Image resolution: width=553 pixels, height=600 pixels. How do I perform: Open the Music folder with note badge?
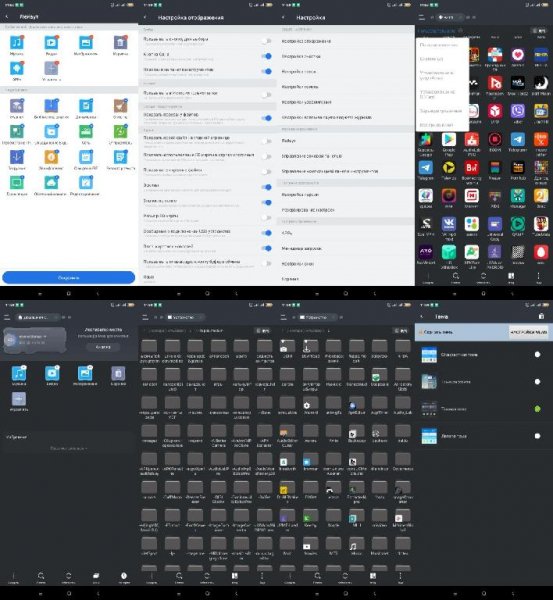pos(356,543)
